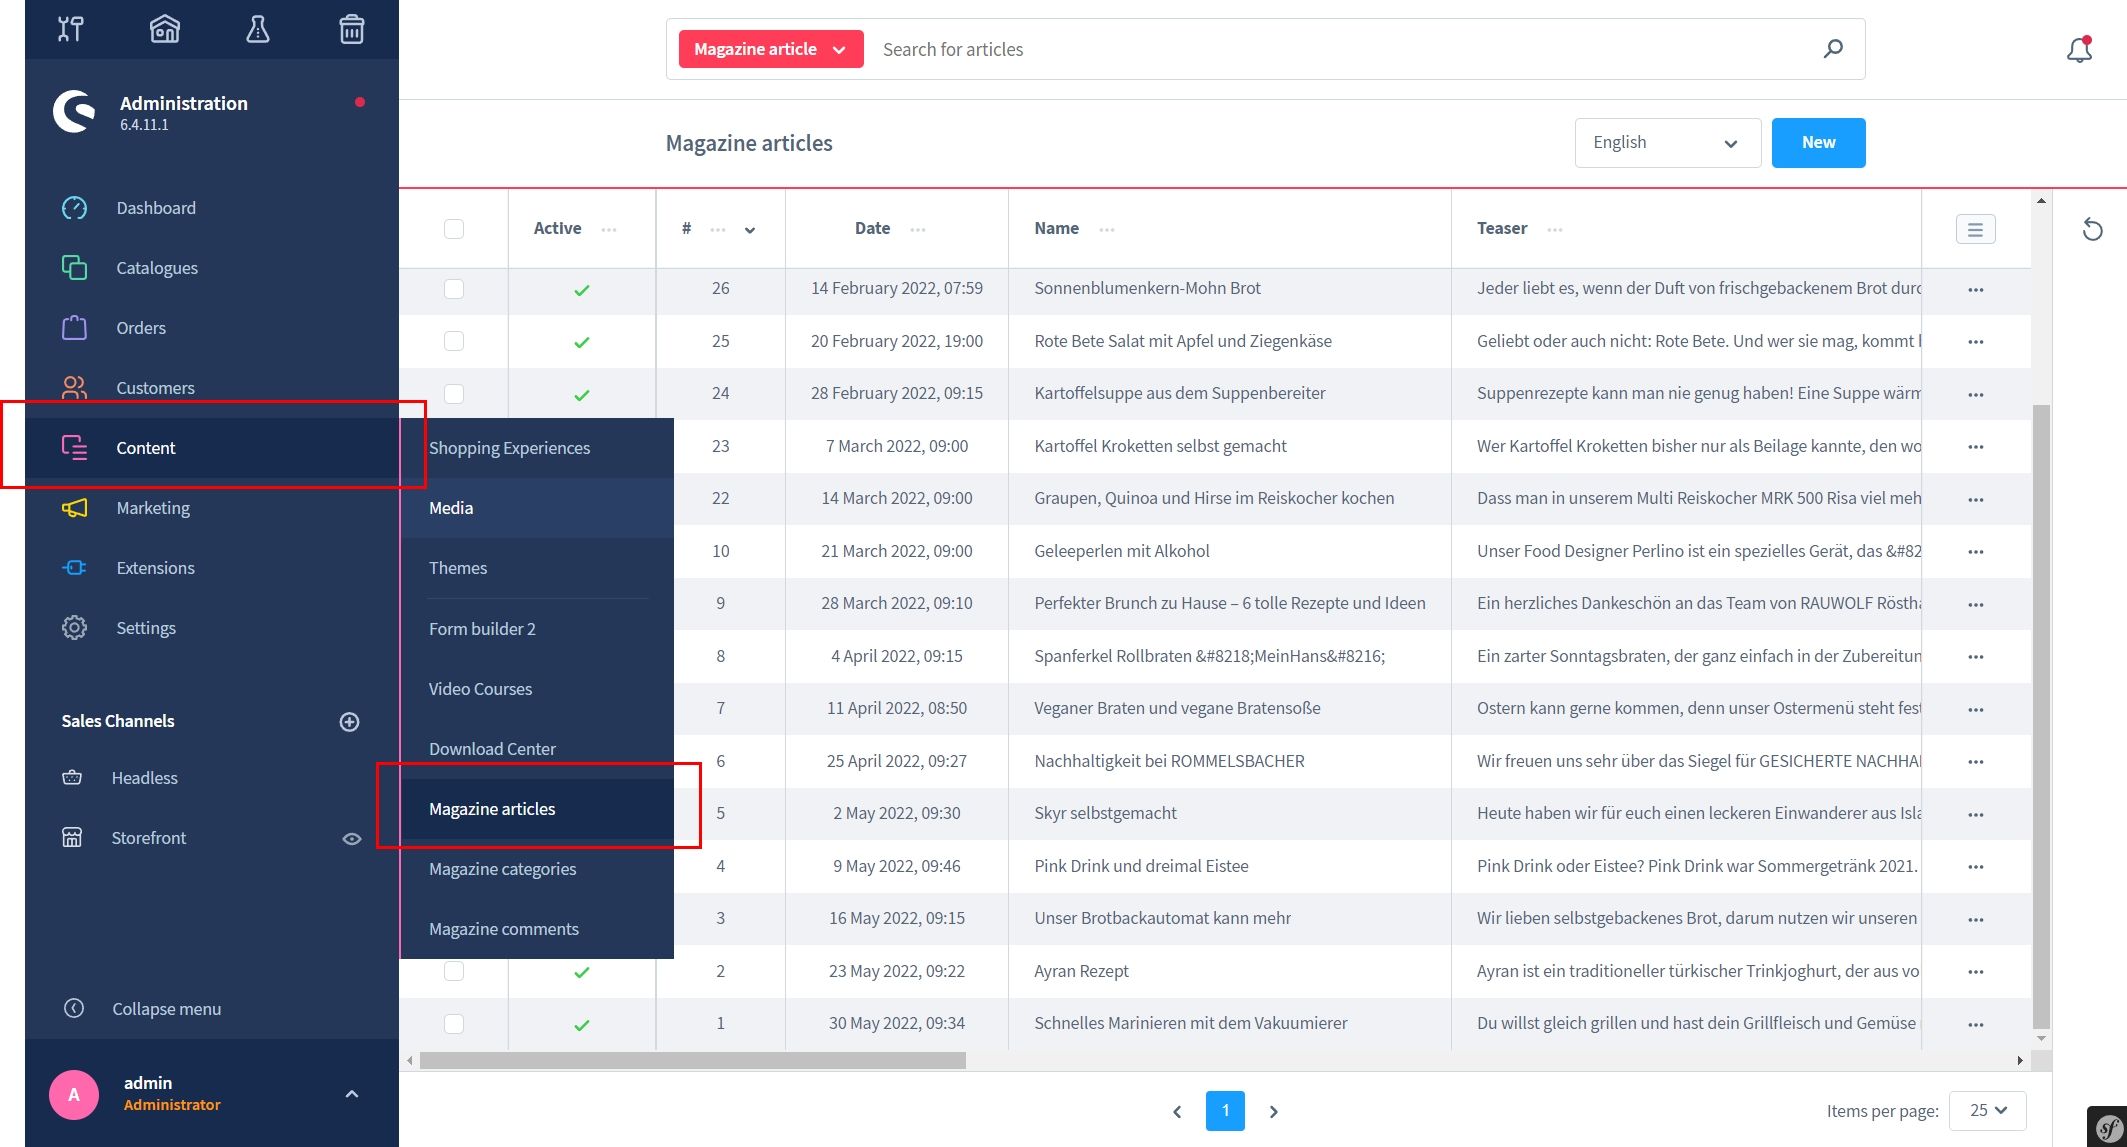Select Shopping Experiences in Content submenu
Screen dimensions: 2127x1147
click(x=509, y=448)
